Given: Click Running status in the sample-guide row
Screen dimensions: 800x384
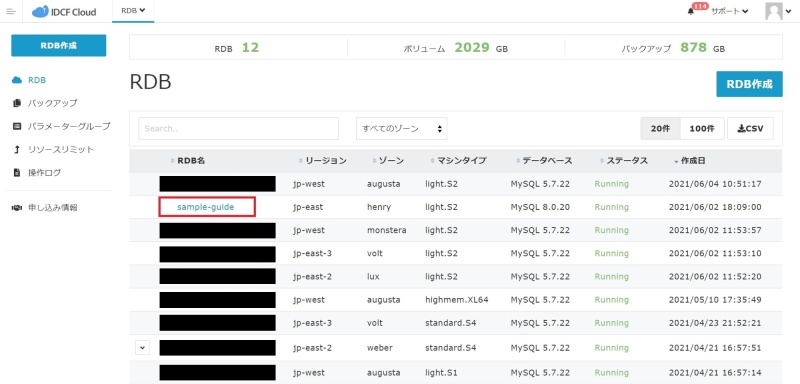Looking at the screenshot, I should point(612,207).
